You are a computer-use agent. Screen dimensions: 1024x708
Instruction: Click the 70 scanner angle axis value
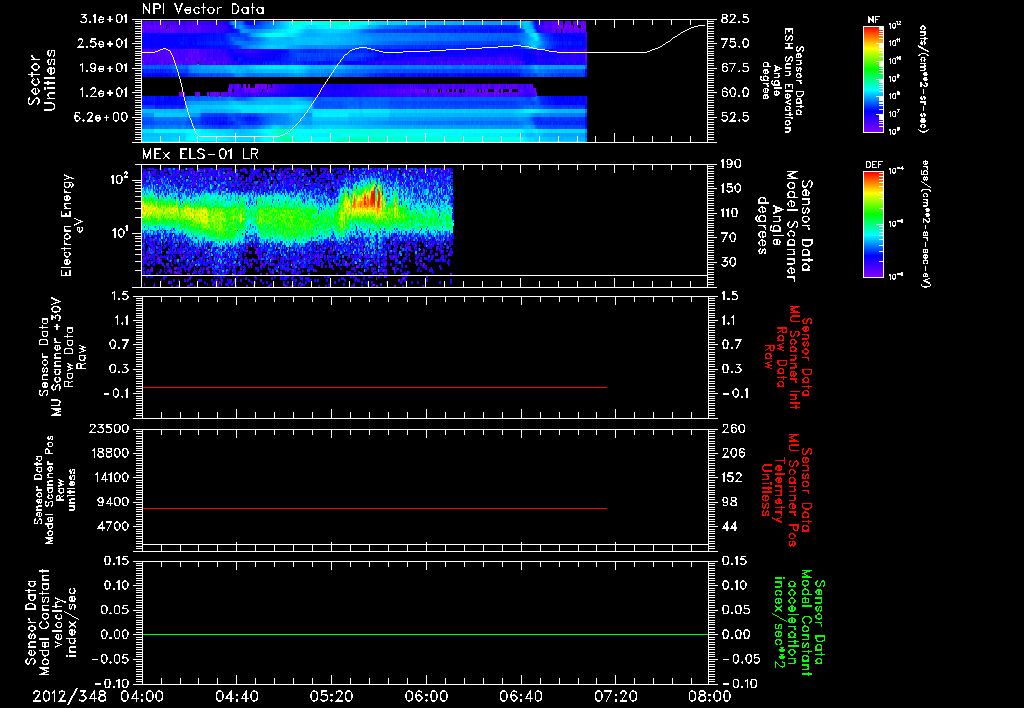coord(728,238)
